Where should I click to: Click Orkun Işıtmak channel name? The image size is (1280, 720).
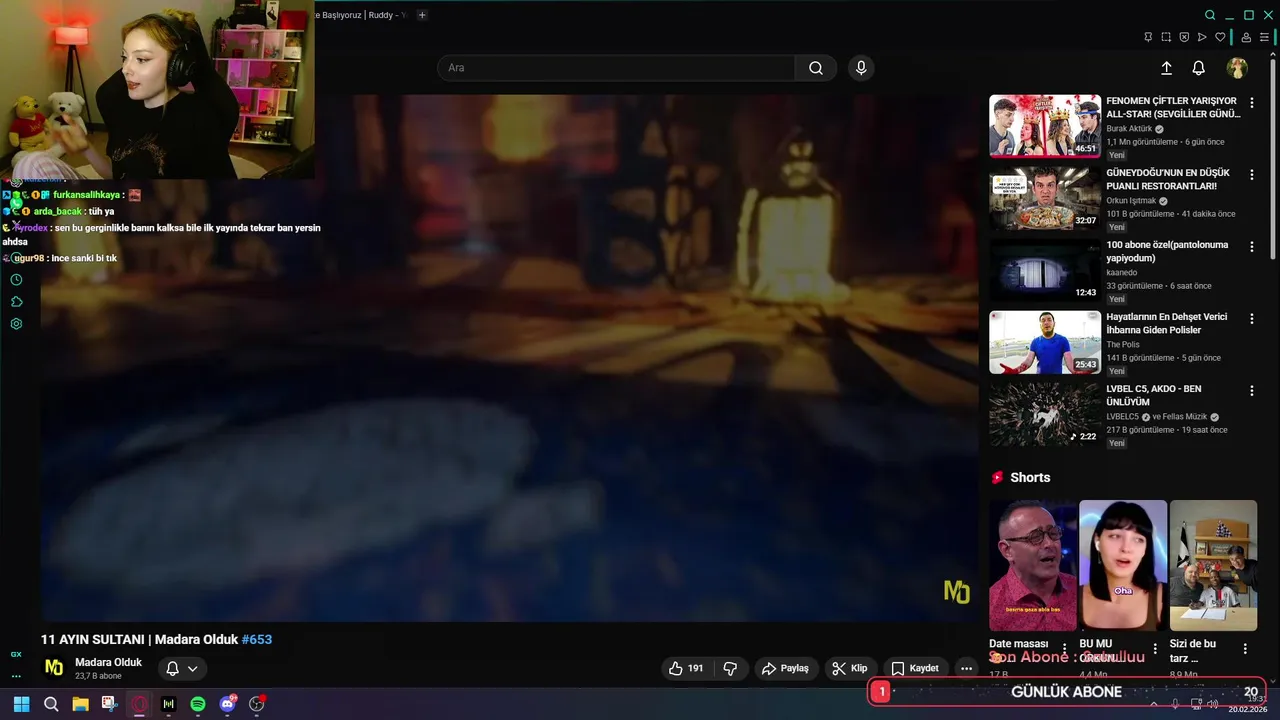(x=1132, y=201)
